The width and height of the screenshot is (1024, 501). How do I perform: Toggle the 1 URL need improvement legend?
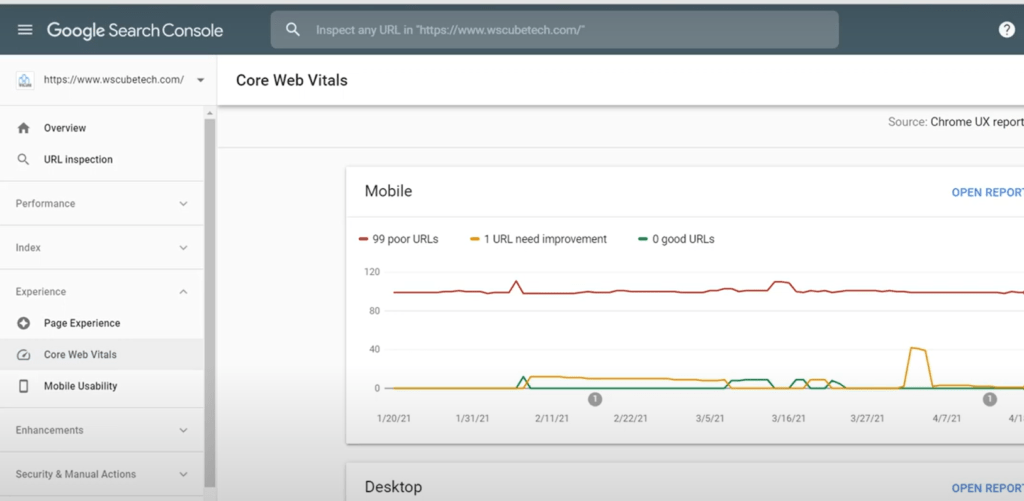click(x=539, y=239)
